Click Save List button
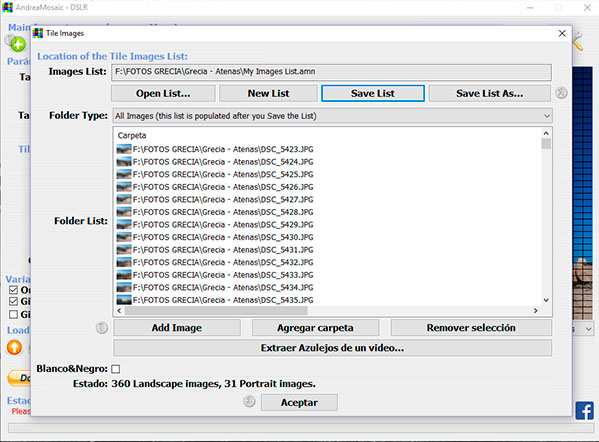 pyautogui.click(x=373, y=94)
